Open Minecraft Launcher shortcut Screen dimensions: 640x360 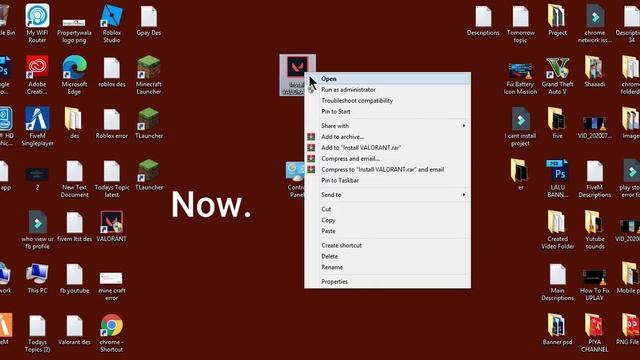149,67
